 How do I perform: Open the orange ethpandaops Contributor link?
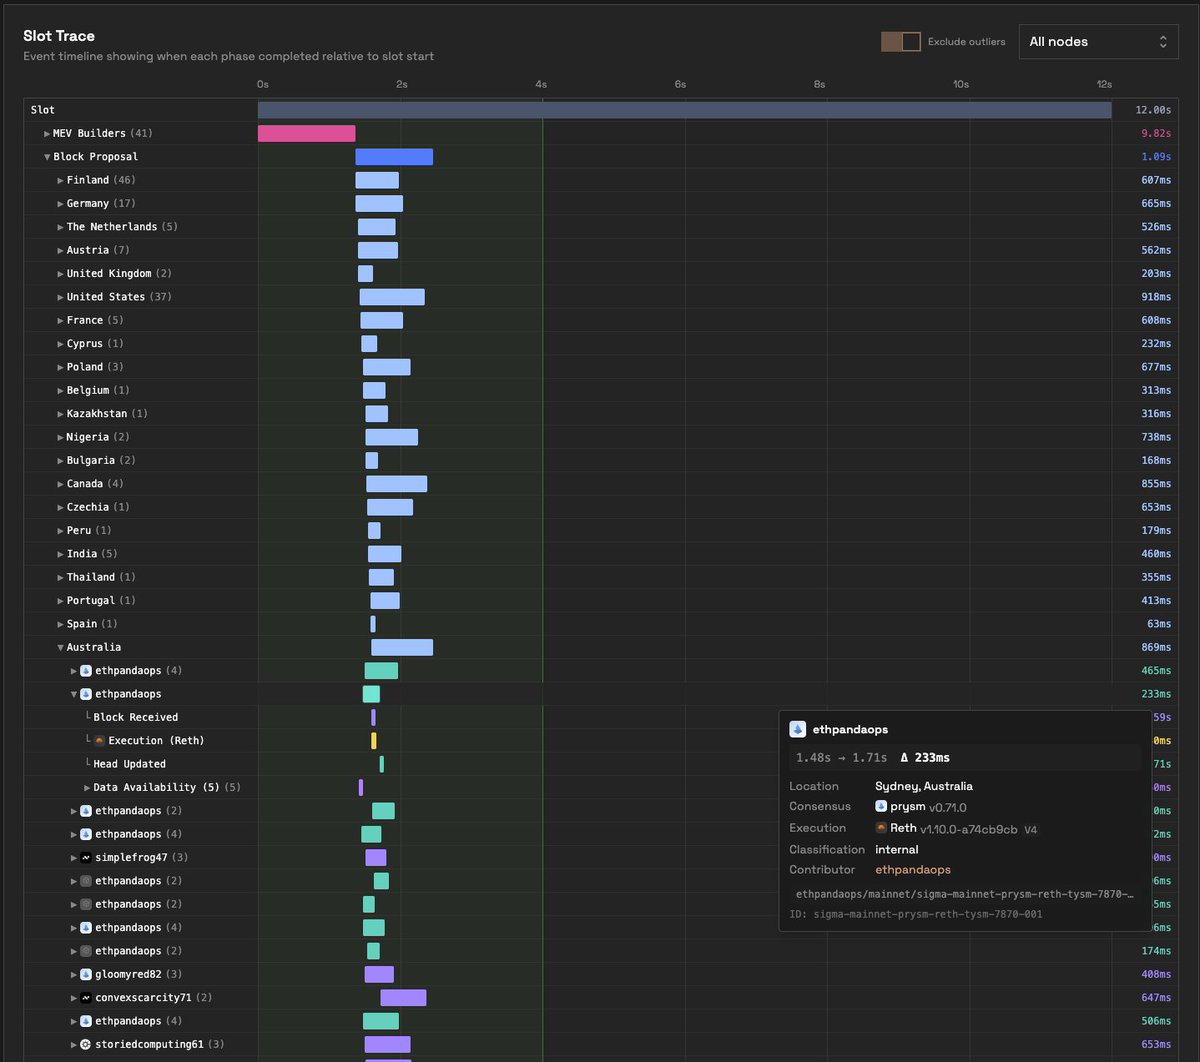[x=913, y=870]
